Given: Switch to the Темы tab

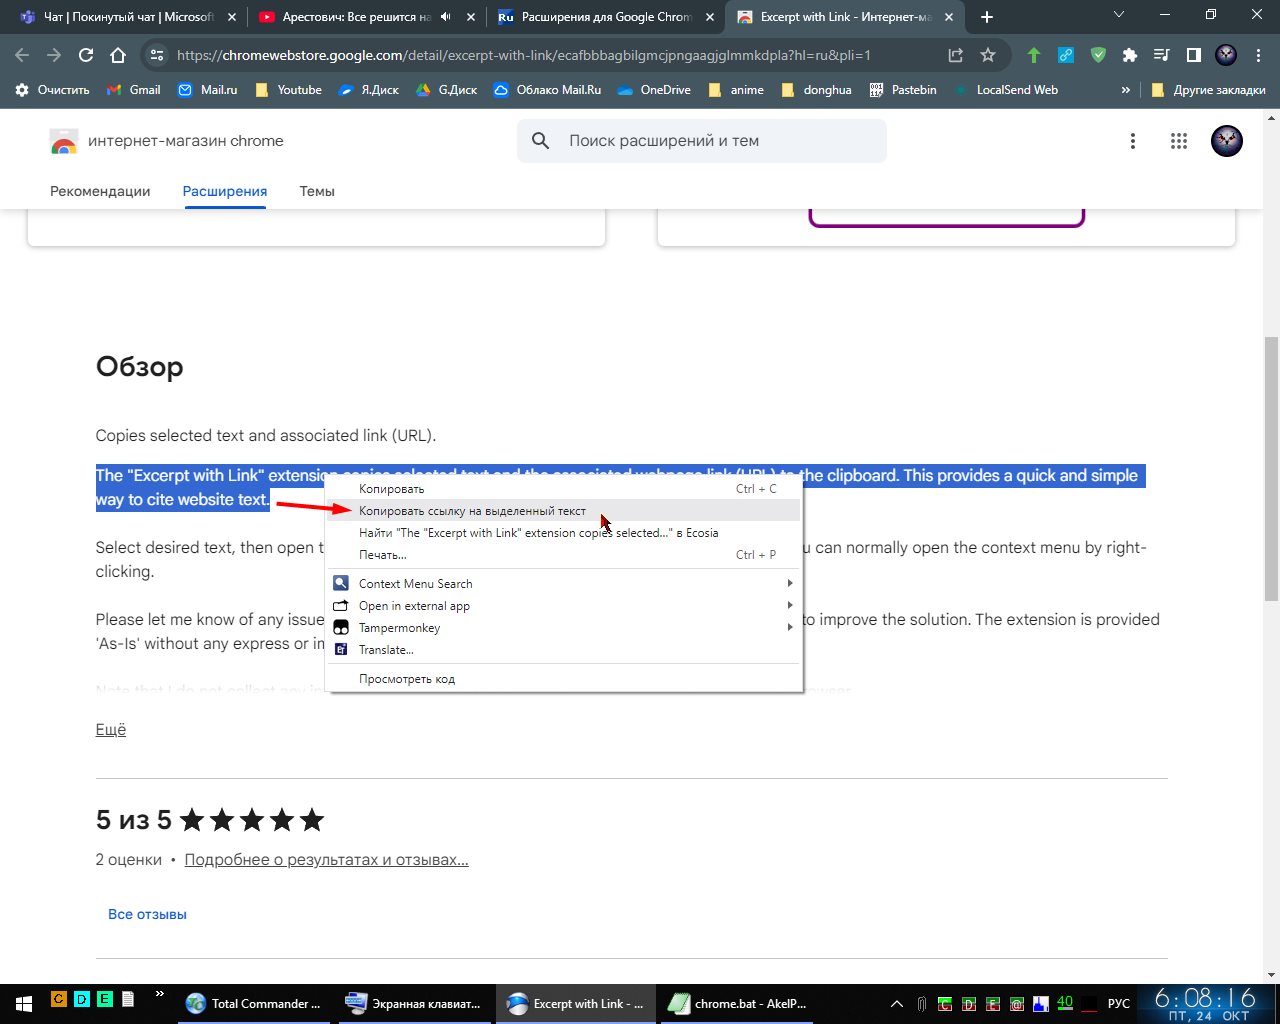Looking at the screenshot, I should pyautogui.click(x=317, y=191).
